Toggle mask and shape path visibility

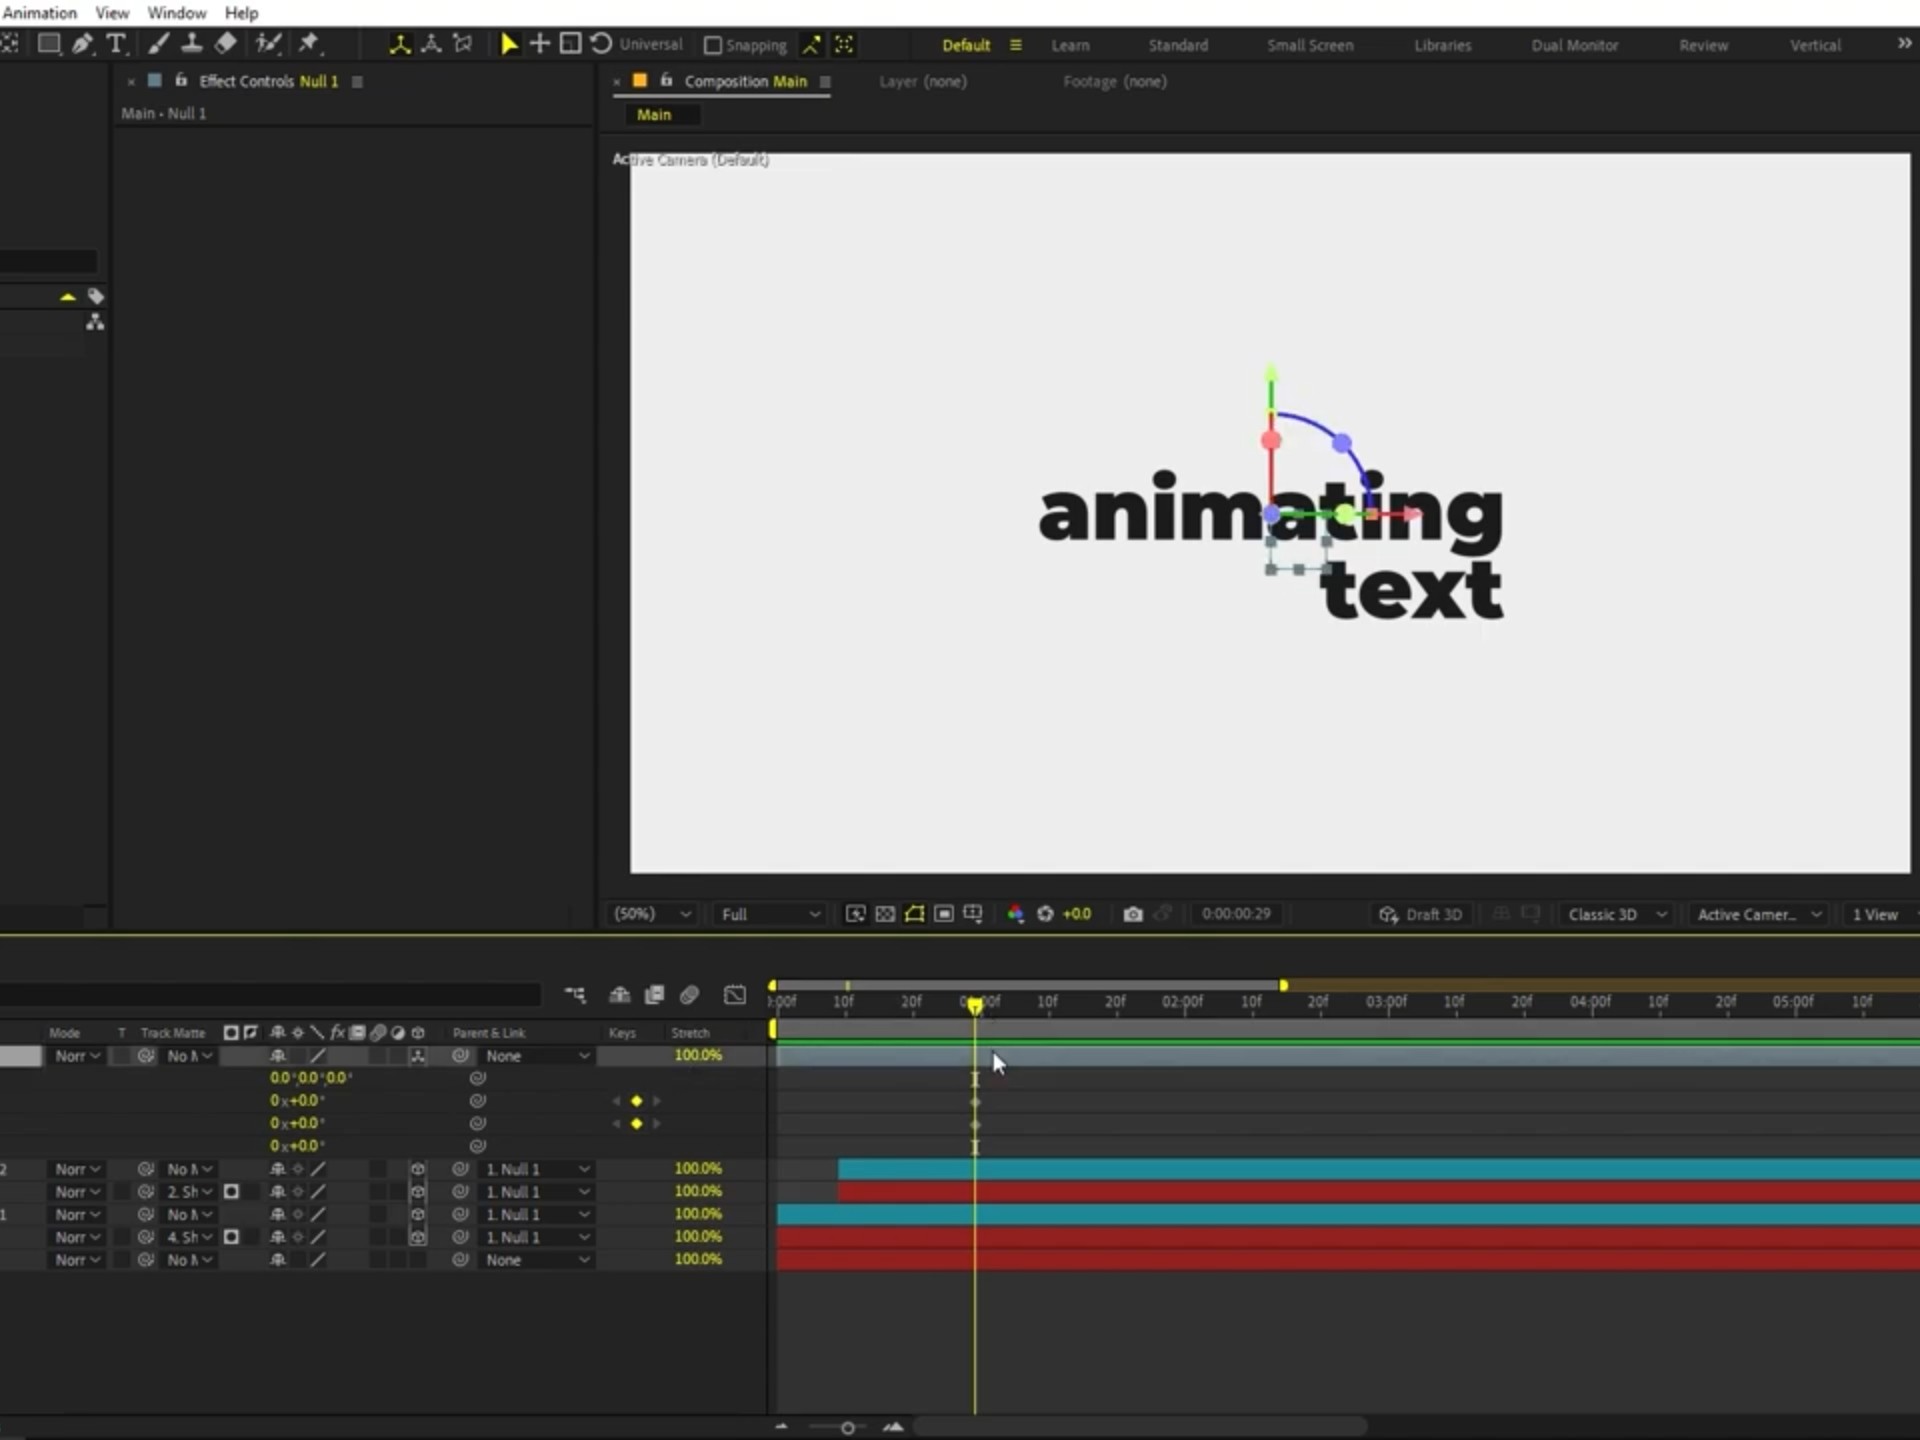coord(914,914)
